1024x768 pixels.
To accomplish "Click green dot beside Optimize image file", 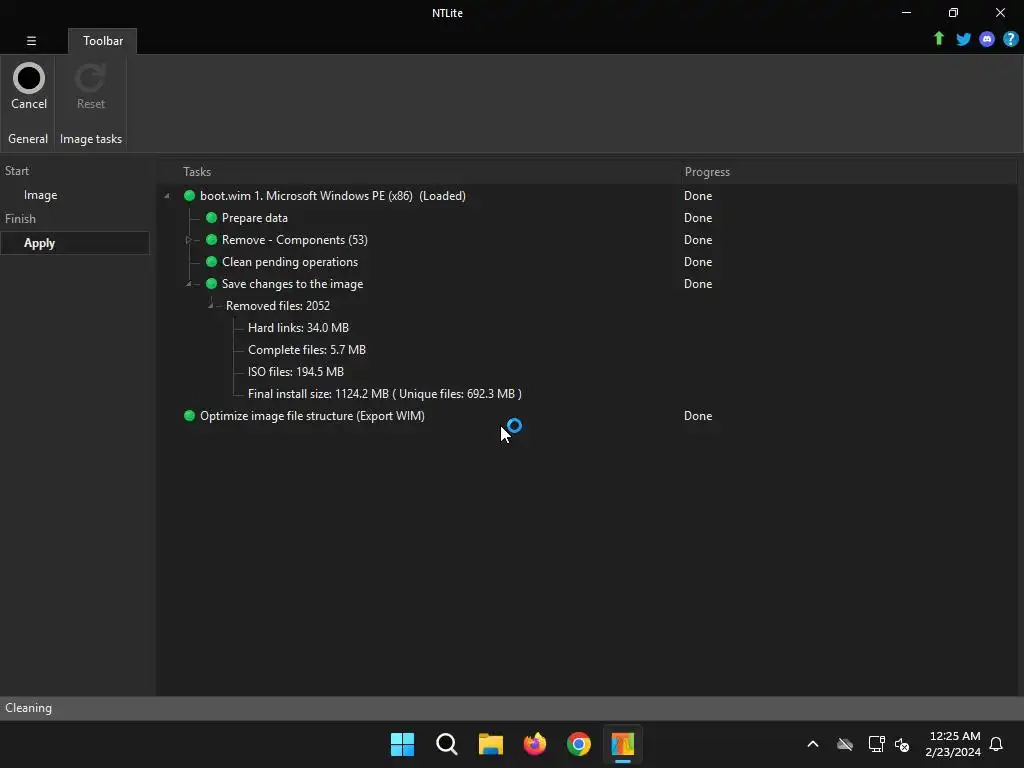I will [x=189, y=415].
